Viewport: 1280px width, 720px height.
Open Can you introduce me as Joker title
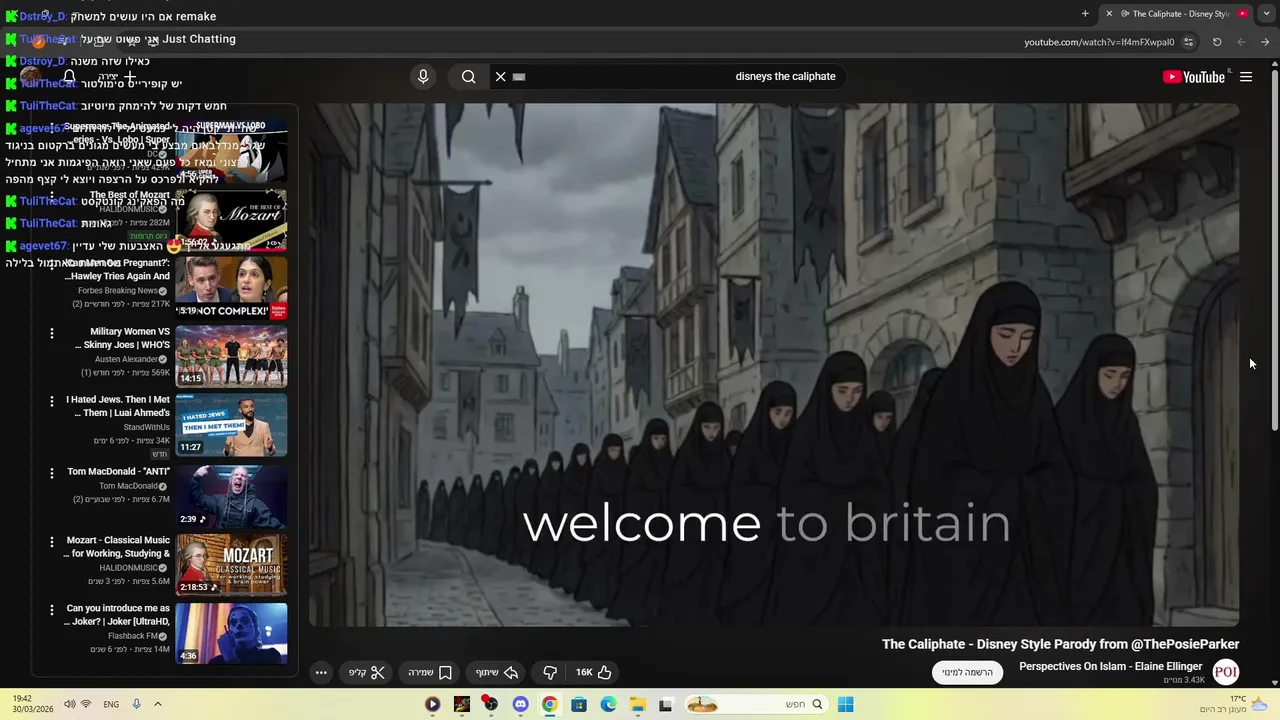tap(118, 615)
